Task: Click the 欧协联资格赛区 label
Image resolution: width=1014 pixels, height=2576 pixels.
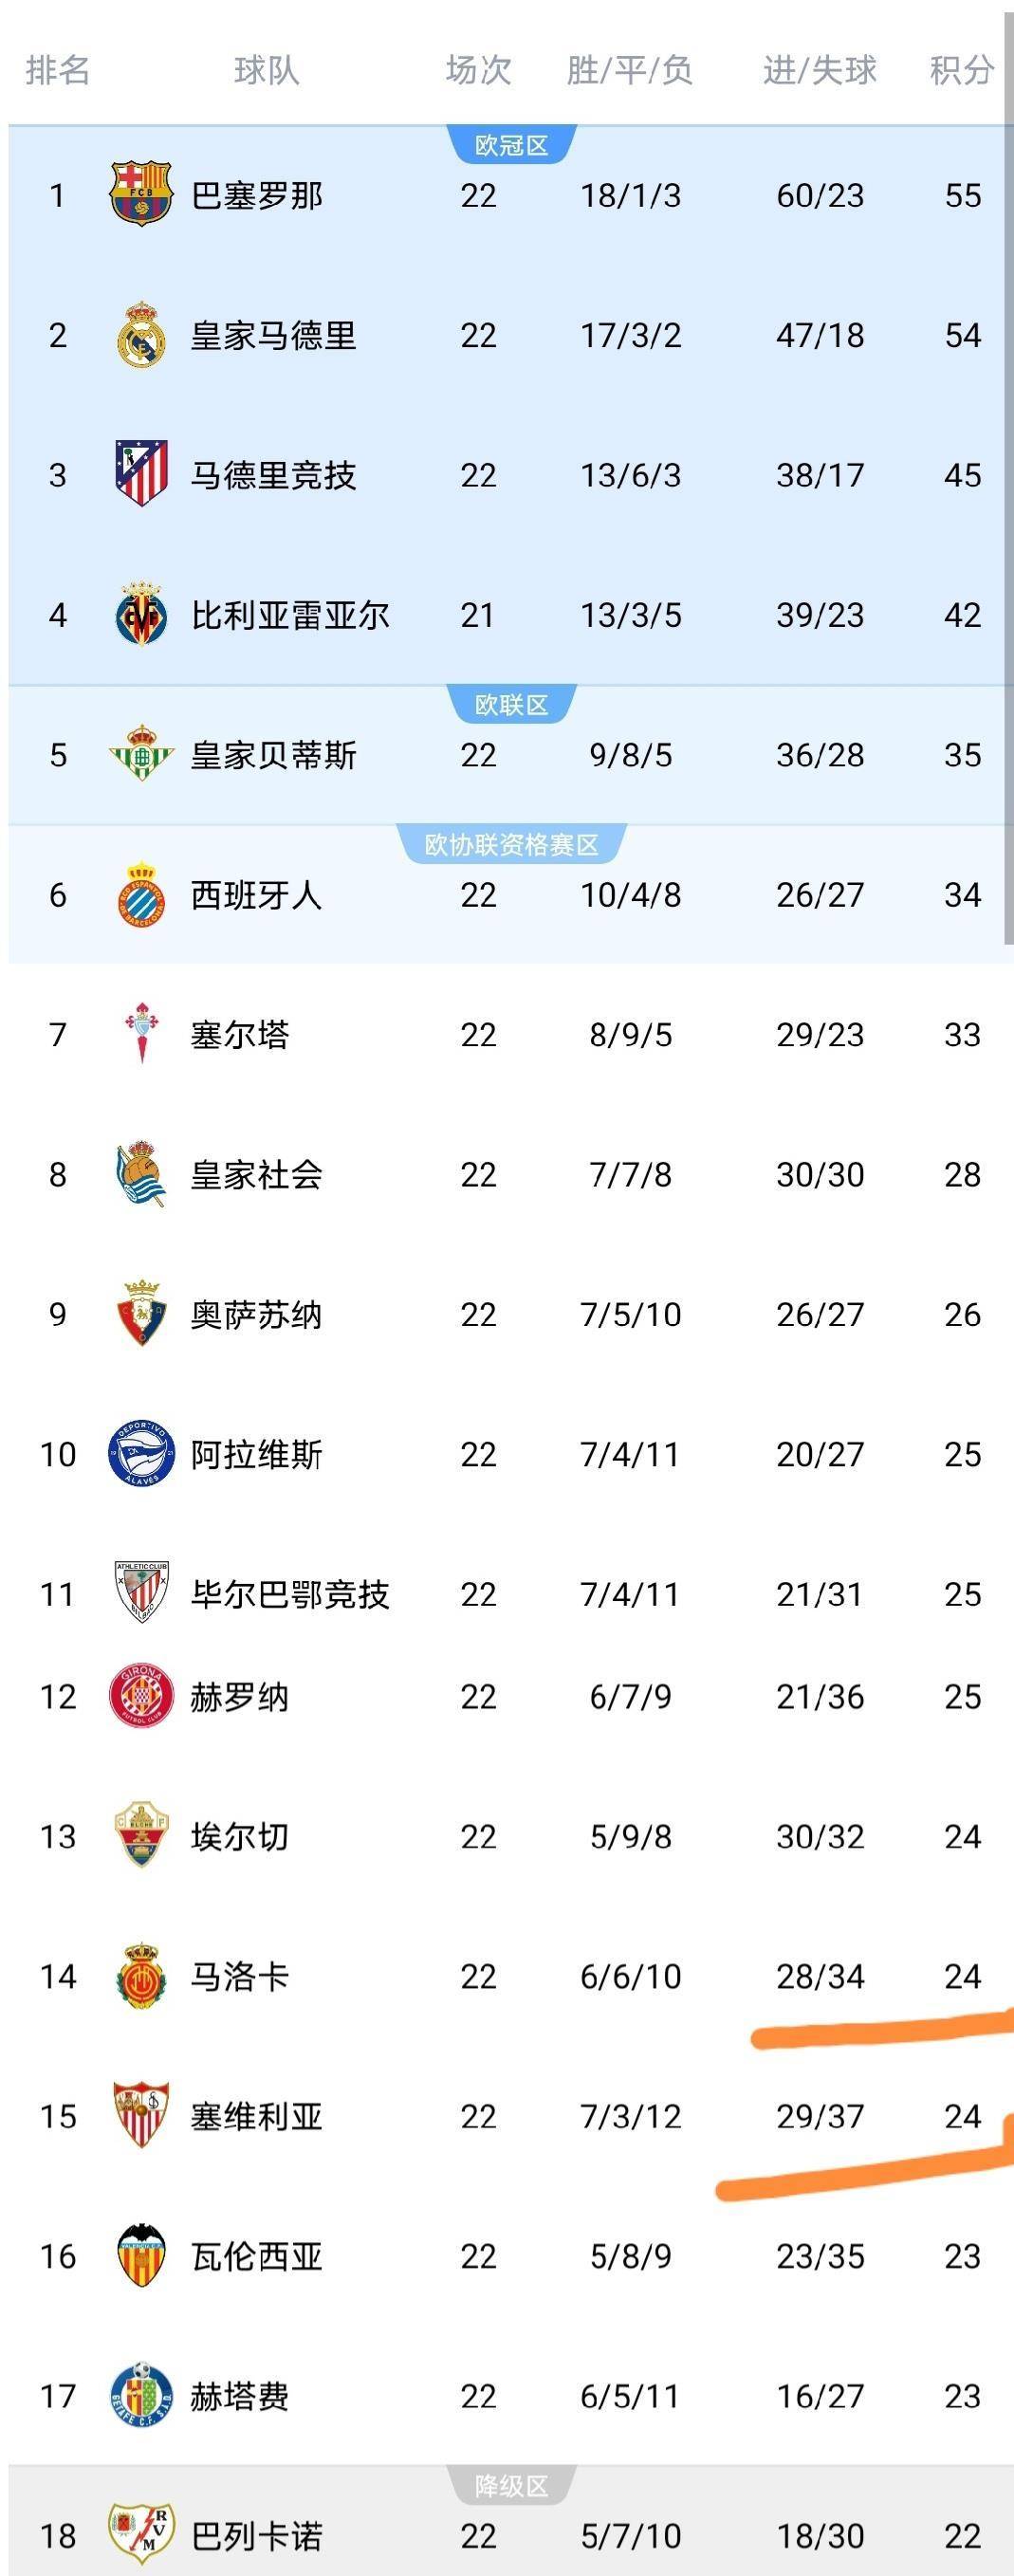Action: click(x=511, y=845)
